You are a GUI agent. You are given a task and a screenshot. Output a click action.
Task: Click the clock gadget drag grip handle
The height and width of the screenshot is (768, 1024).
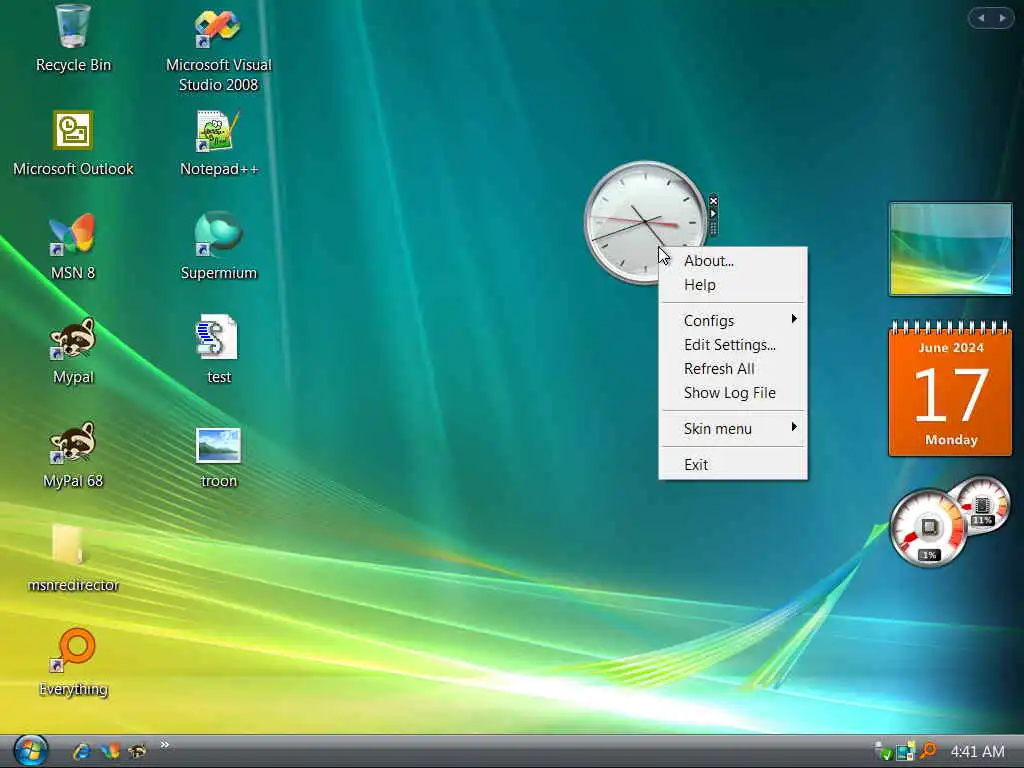pos(713,227)
